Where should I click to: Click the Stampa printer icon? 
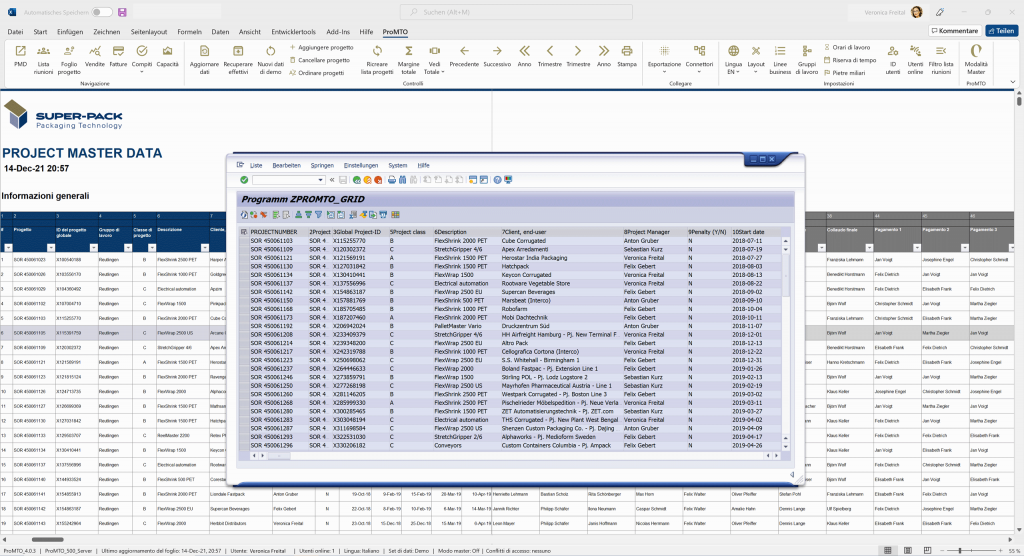tap(627, 51)
